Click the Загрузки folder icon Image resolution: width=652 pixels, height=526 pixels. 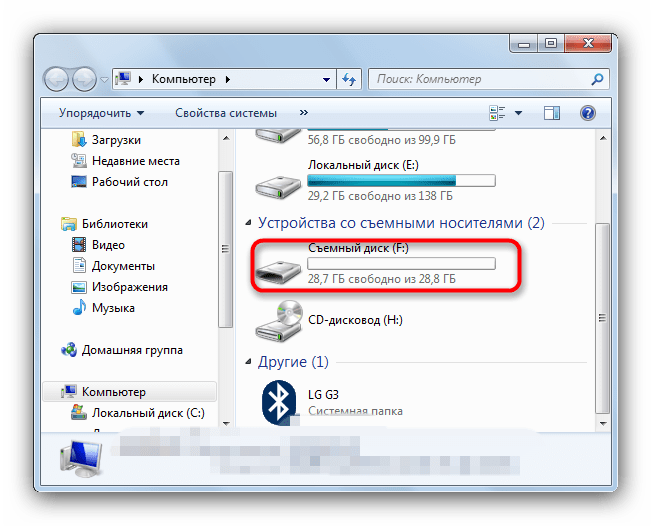click(79, 140)
